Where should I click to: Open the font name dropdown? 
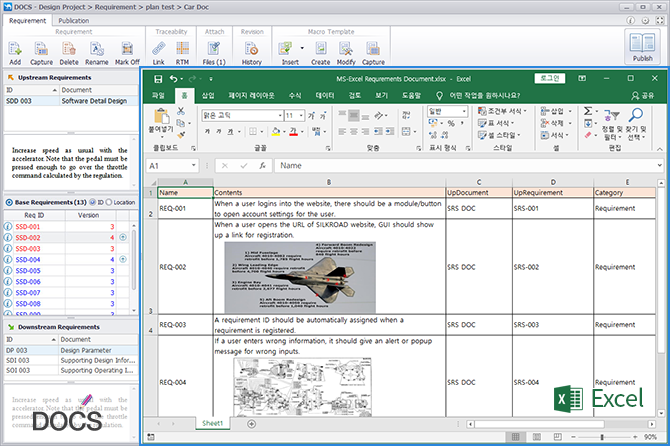click(x=280, y=116)
